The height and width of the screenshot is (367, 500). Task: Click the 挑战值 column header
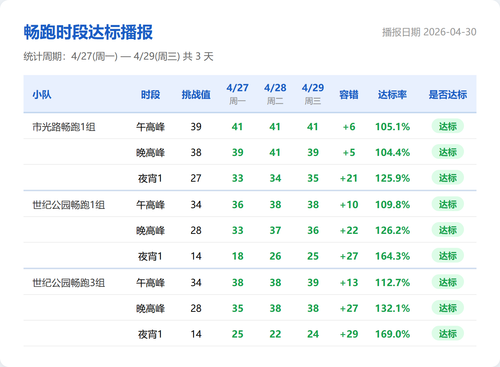point(196,95)
